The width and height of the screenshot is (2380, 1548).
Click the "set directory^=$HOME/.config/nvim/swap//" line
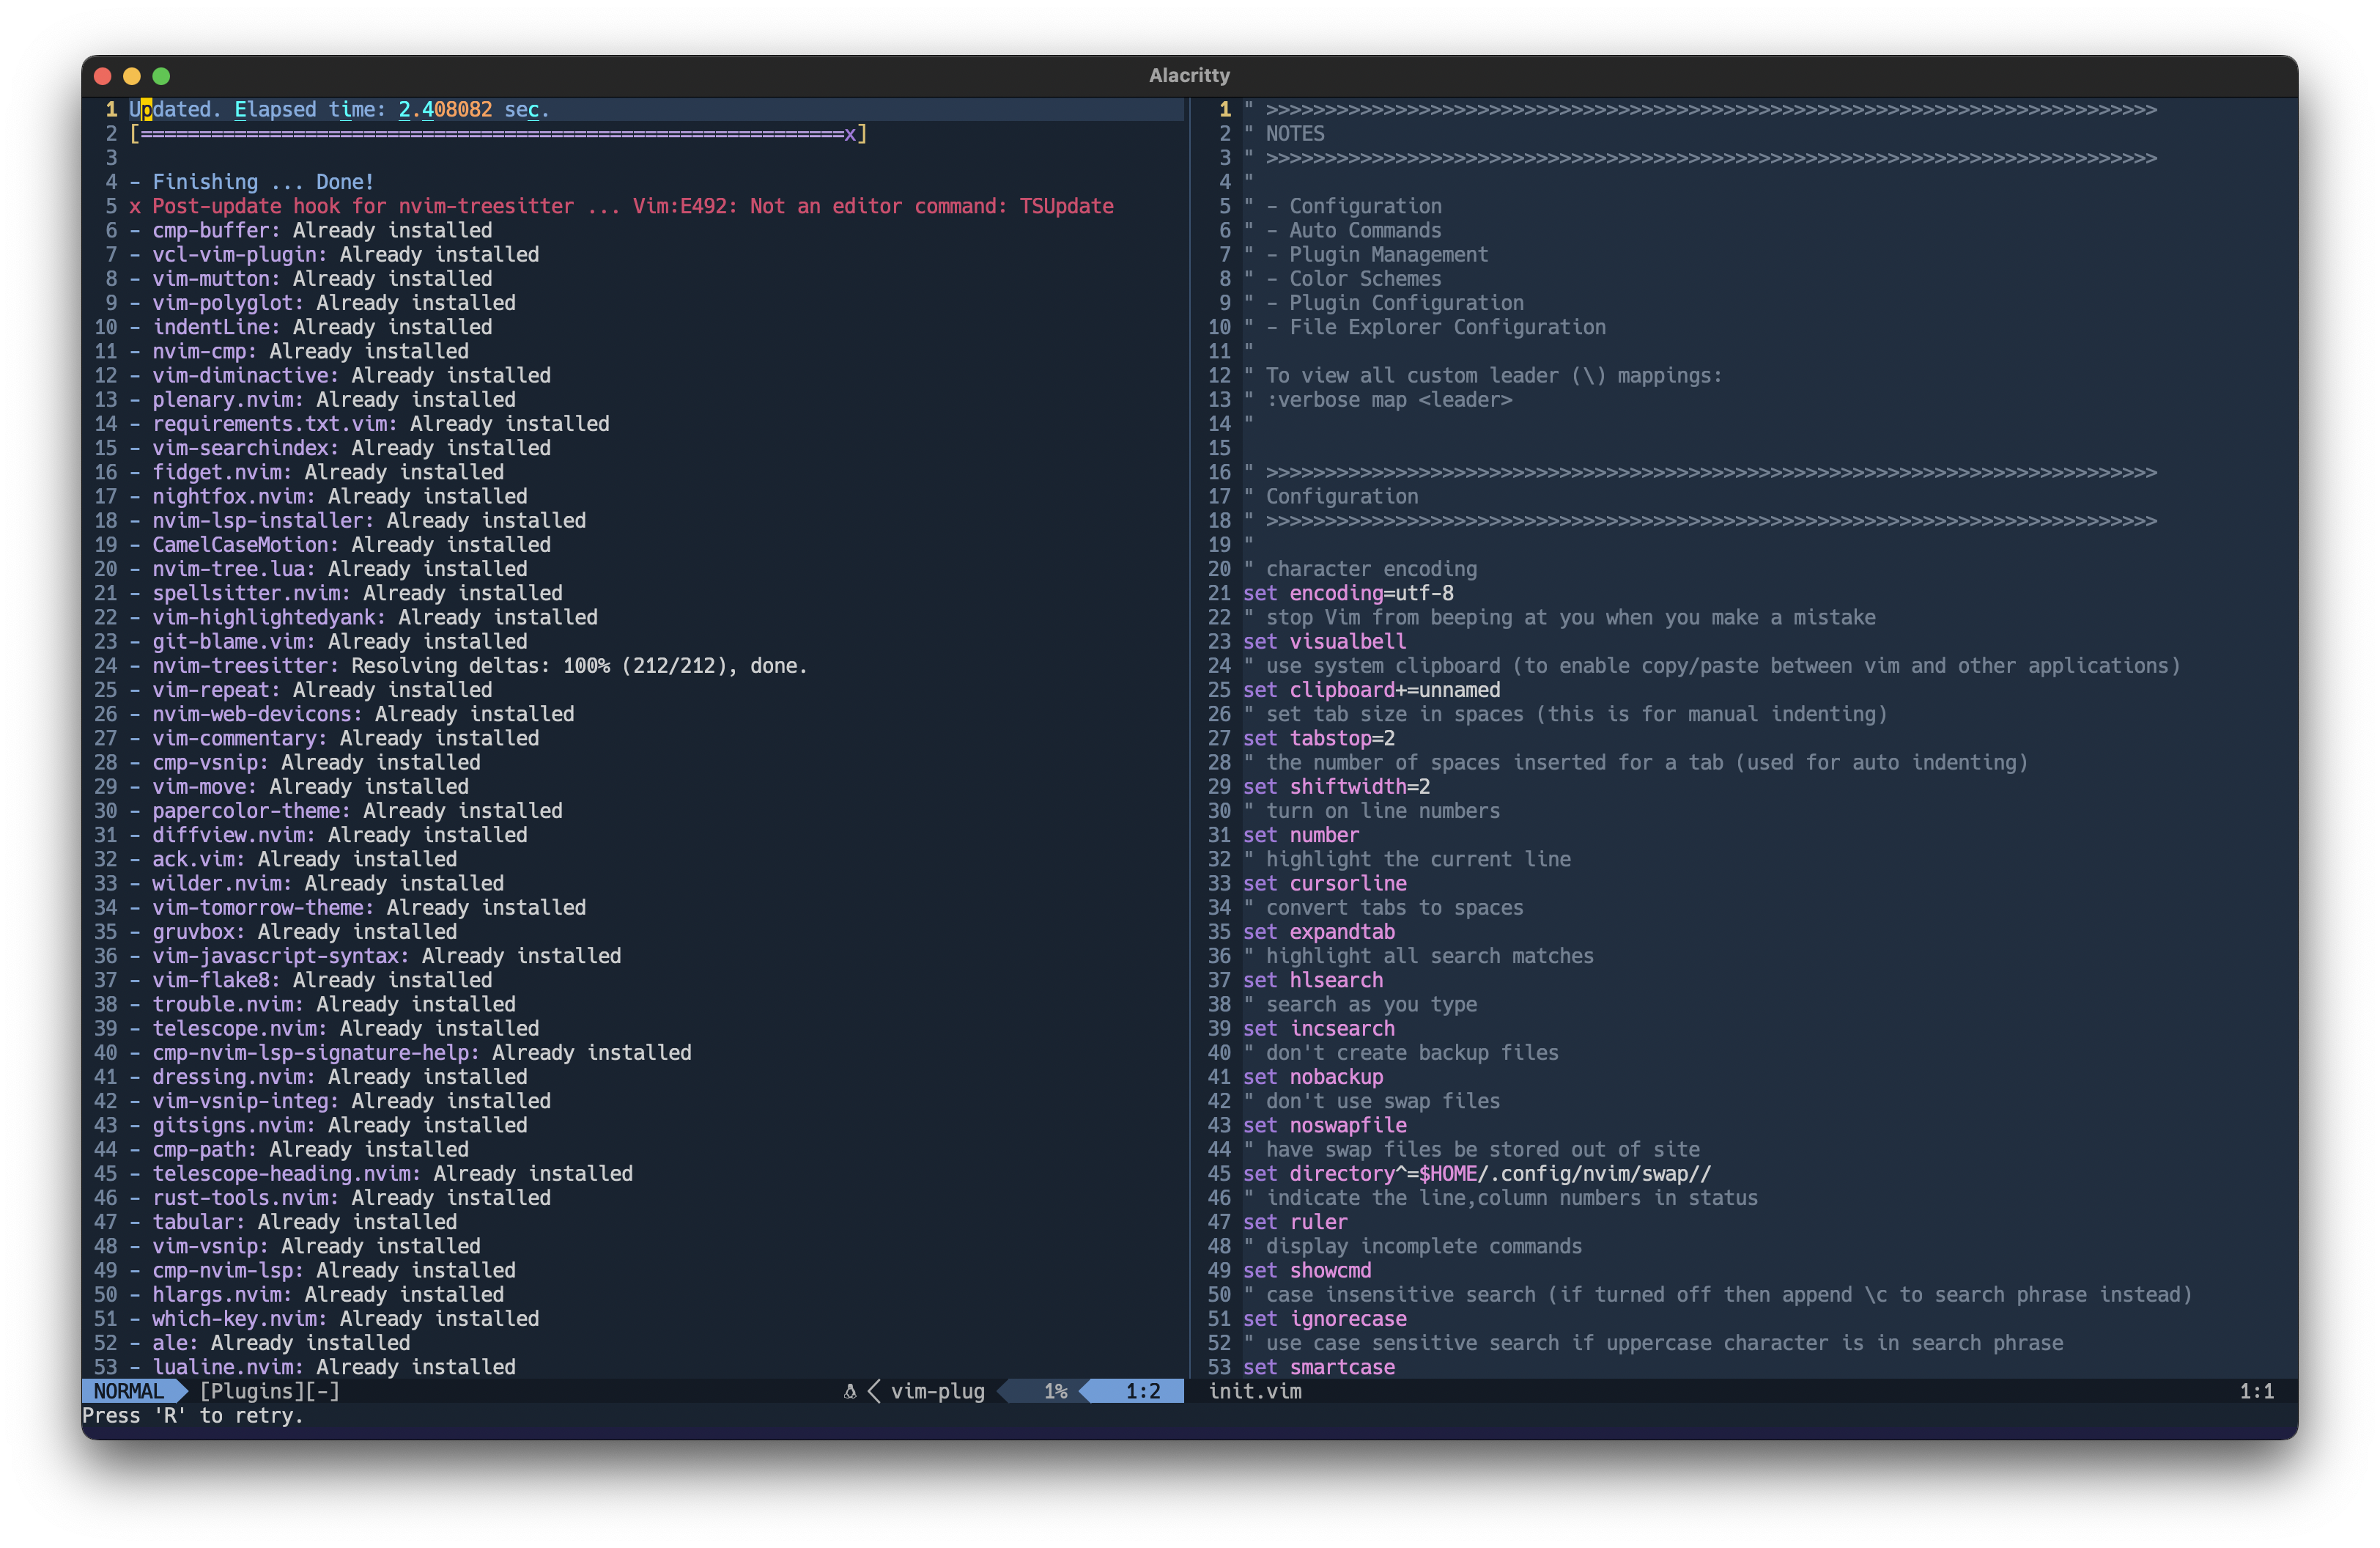point(1476,1174)
